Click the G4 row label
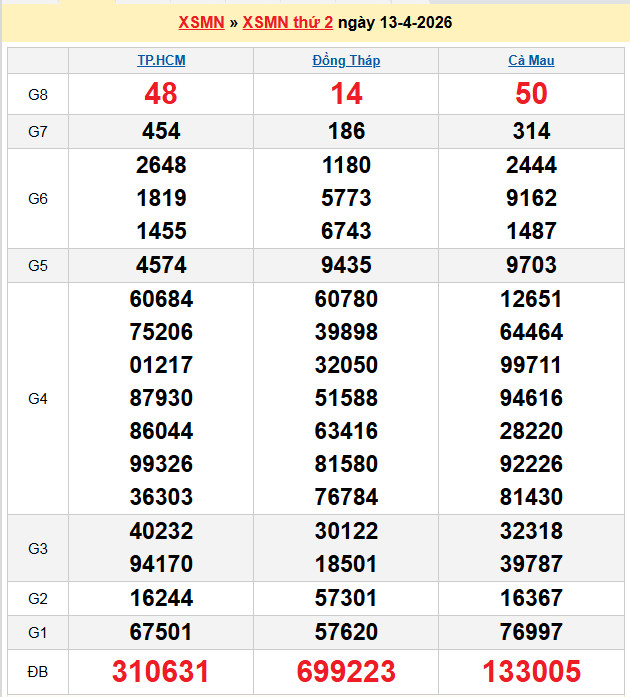Screen dimensions: 630x697 [x=38, y=398]
